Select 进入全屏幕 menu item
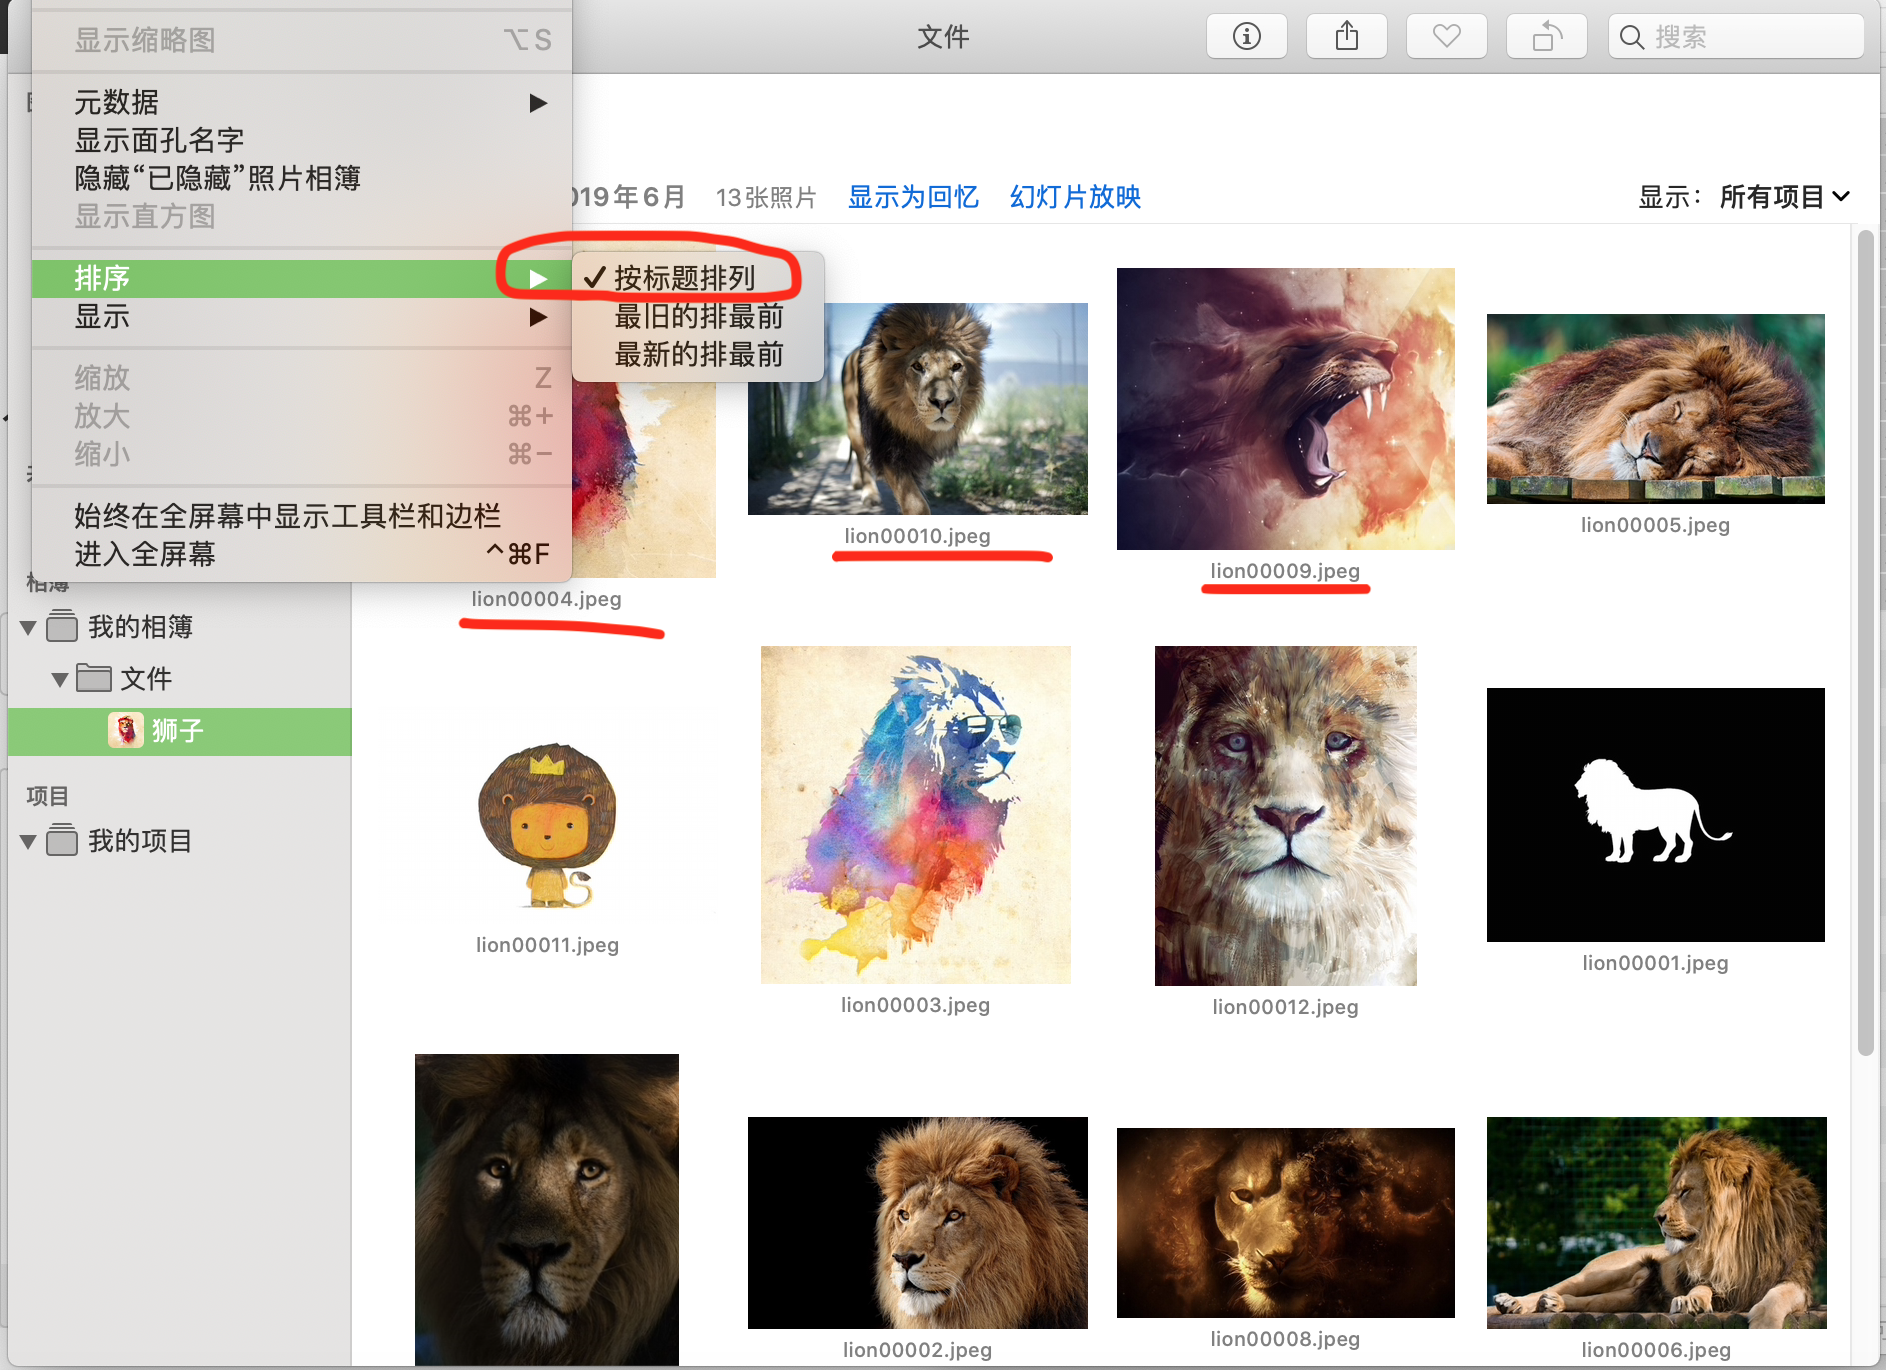This screenshot has height=1370, width=1886. pos(301,554)
